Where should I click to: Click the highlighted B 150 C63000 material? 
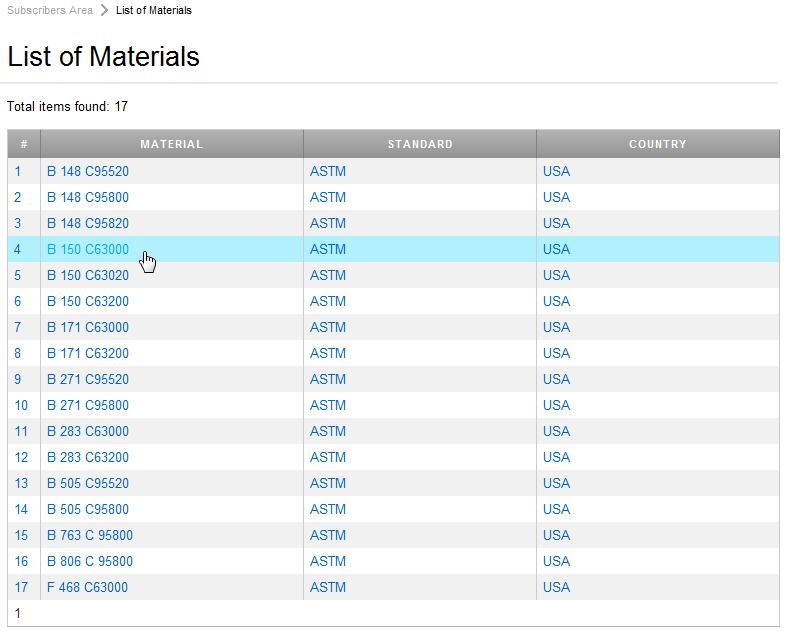click(x=88, y=249)
